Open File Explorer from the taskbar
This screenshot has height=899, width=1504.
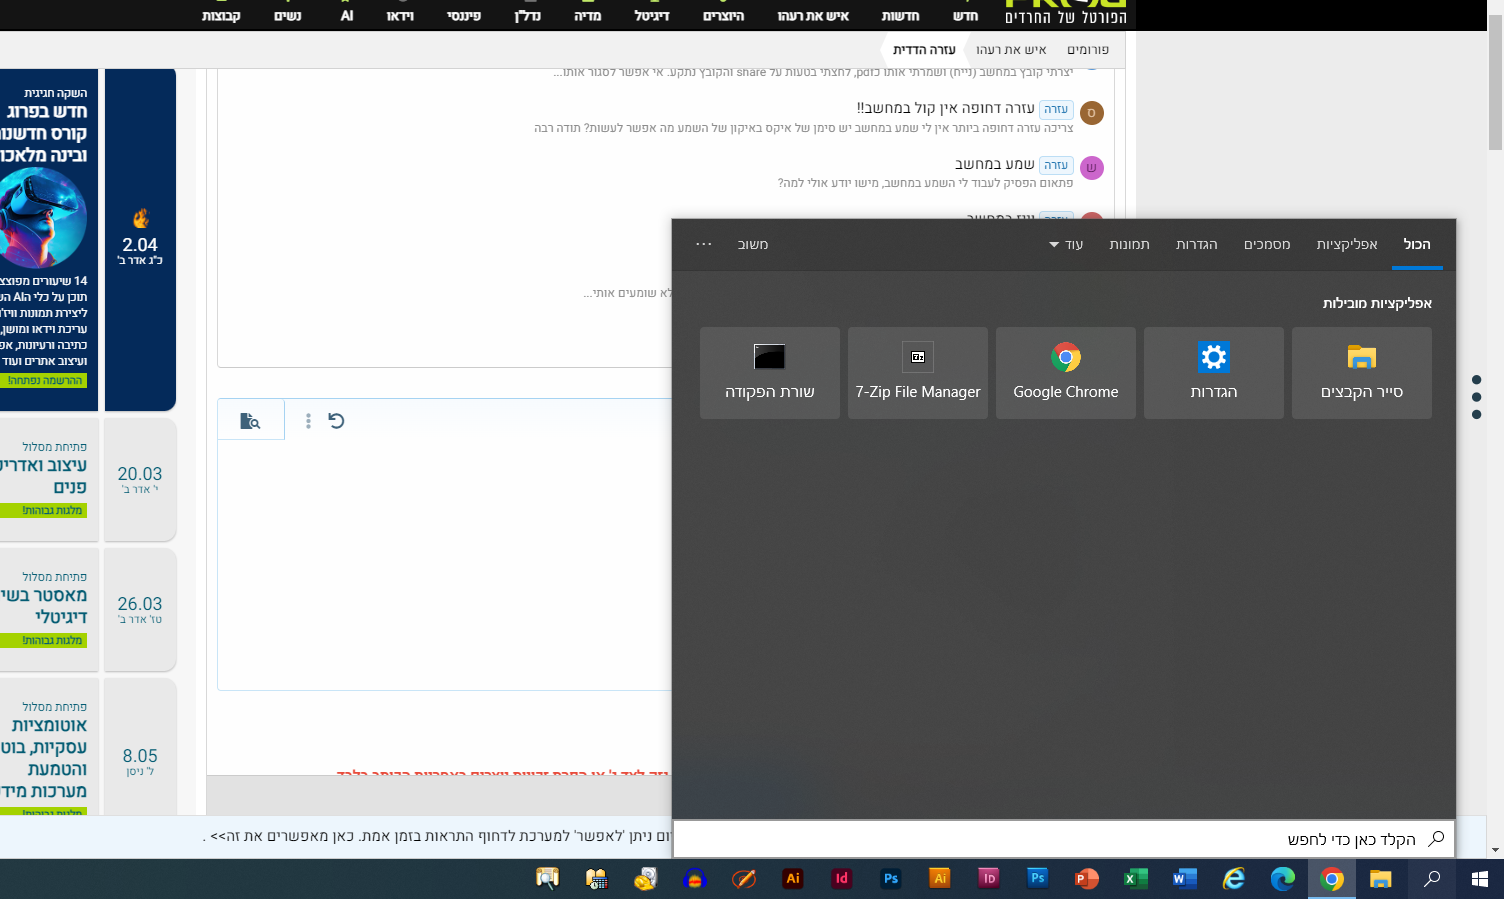[1381, 879]
